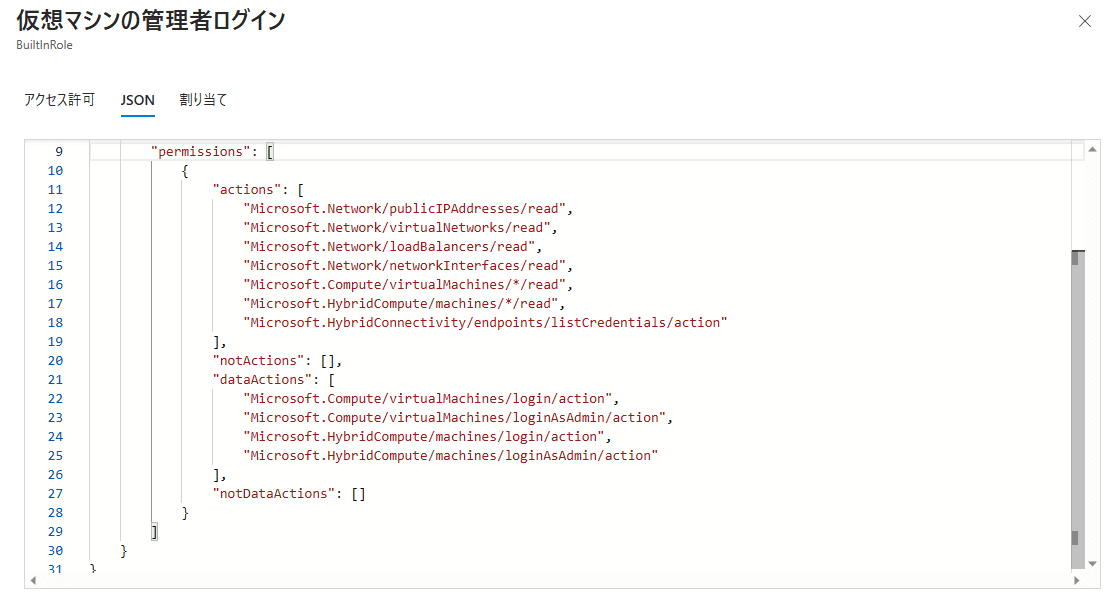Viewport: 1108px width, 602px height.
Task: Click the vertical scrollbar thumb
Action: [x=1078, y=408]
